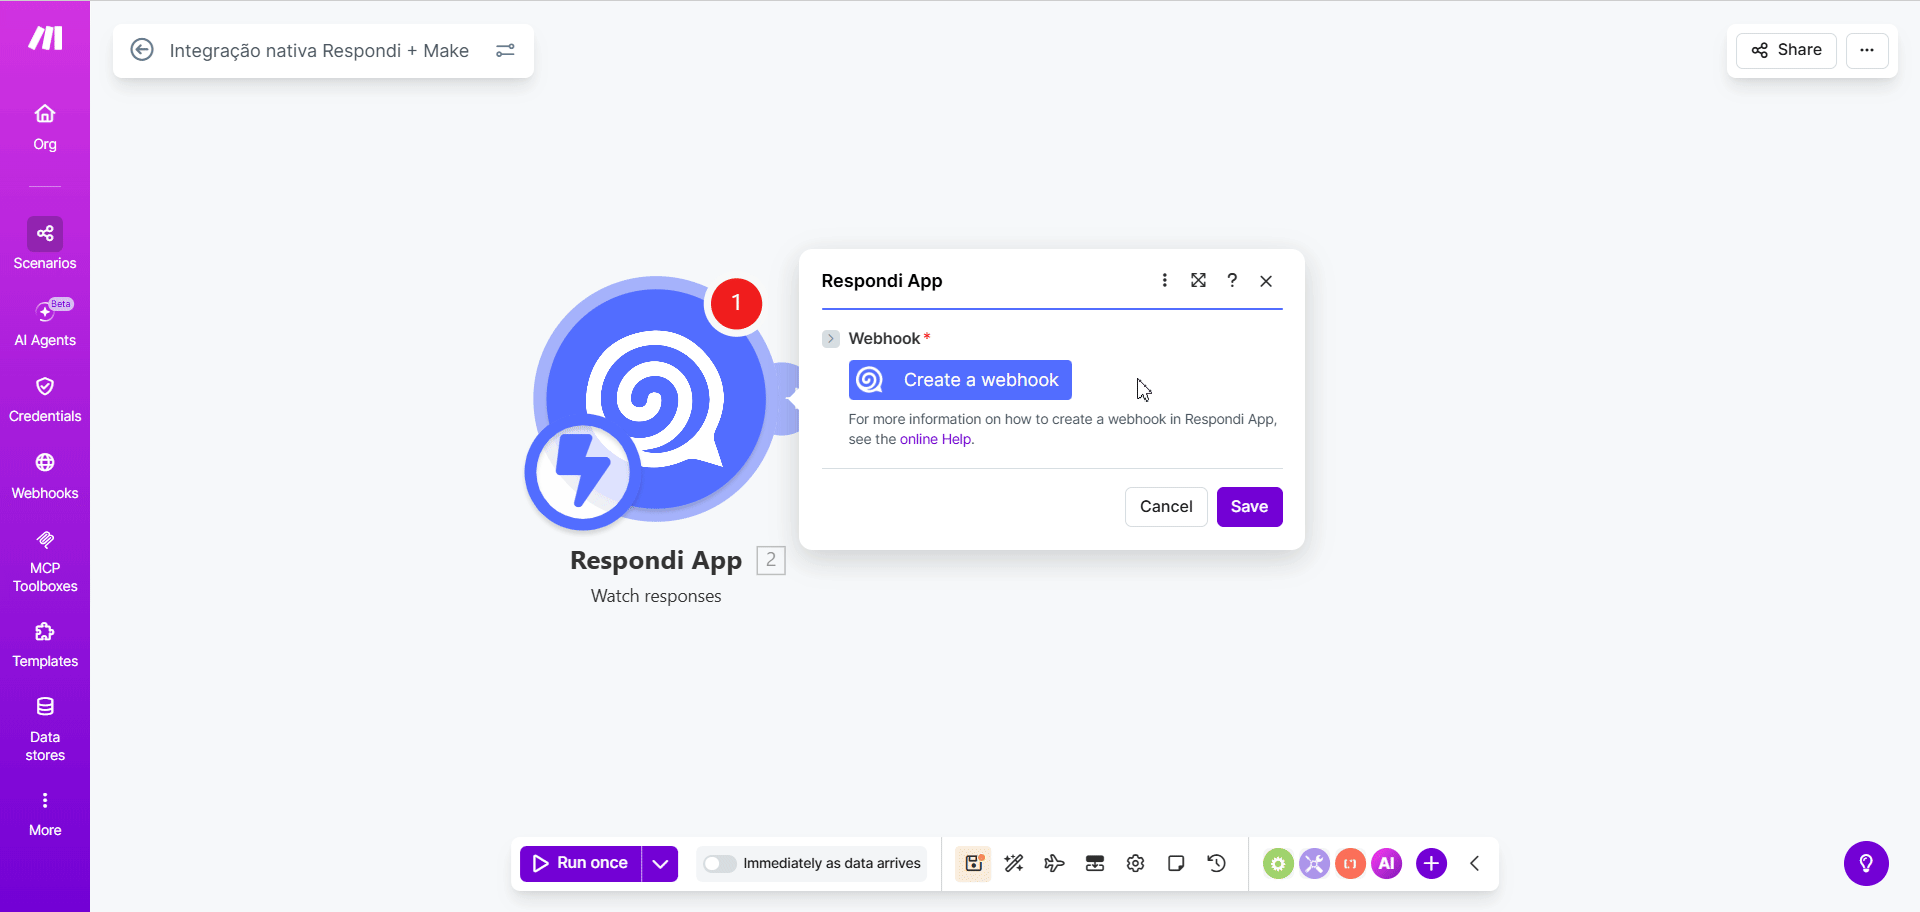
Task: Click the instant trigger lightning badge on module
Action: (x=583, y=471)
